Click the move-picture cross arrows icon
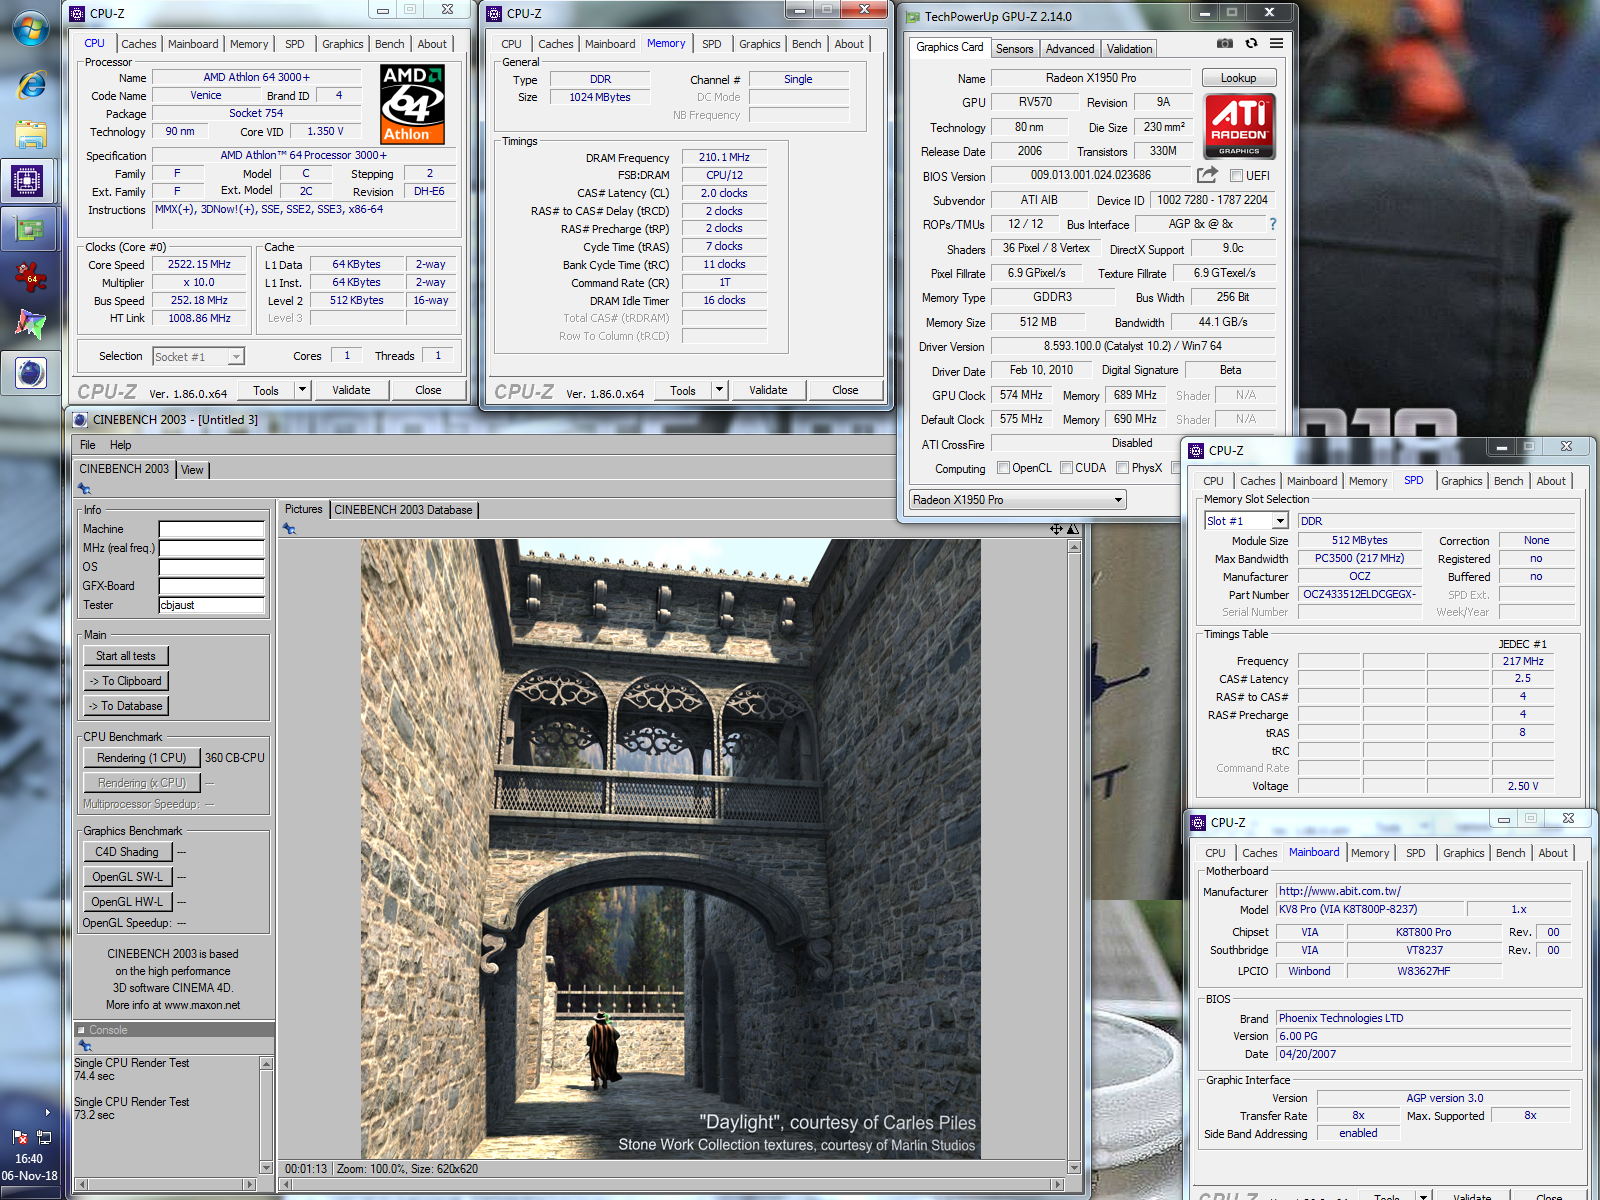Image resolution: width=1600 pixels, height=1200 pixels. [x=1056, y=529]
